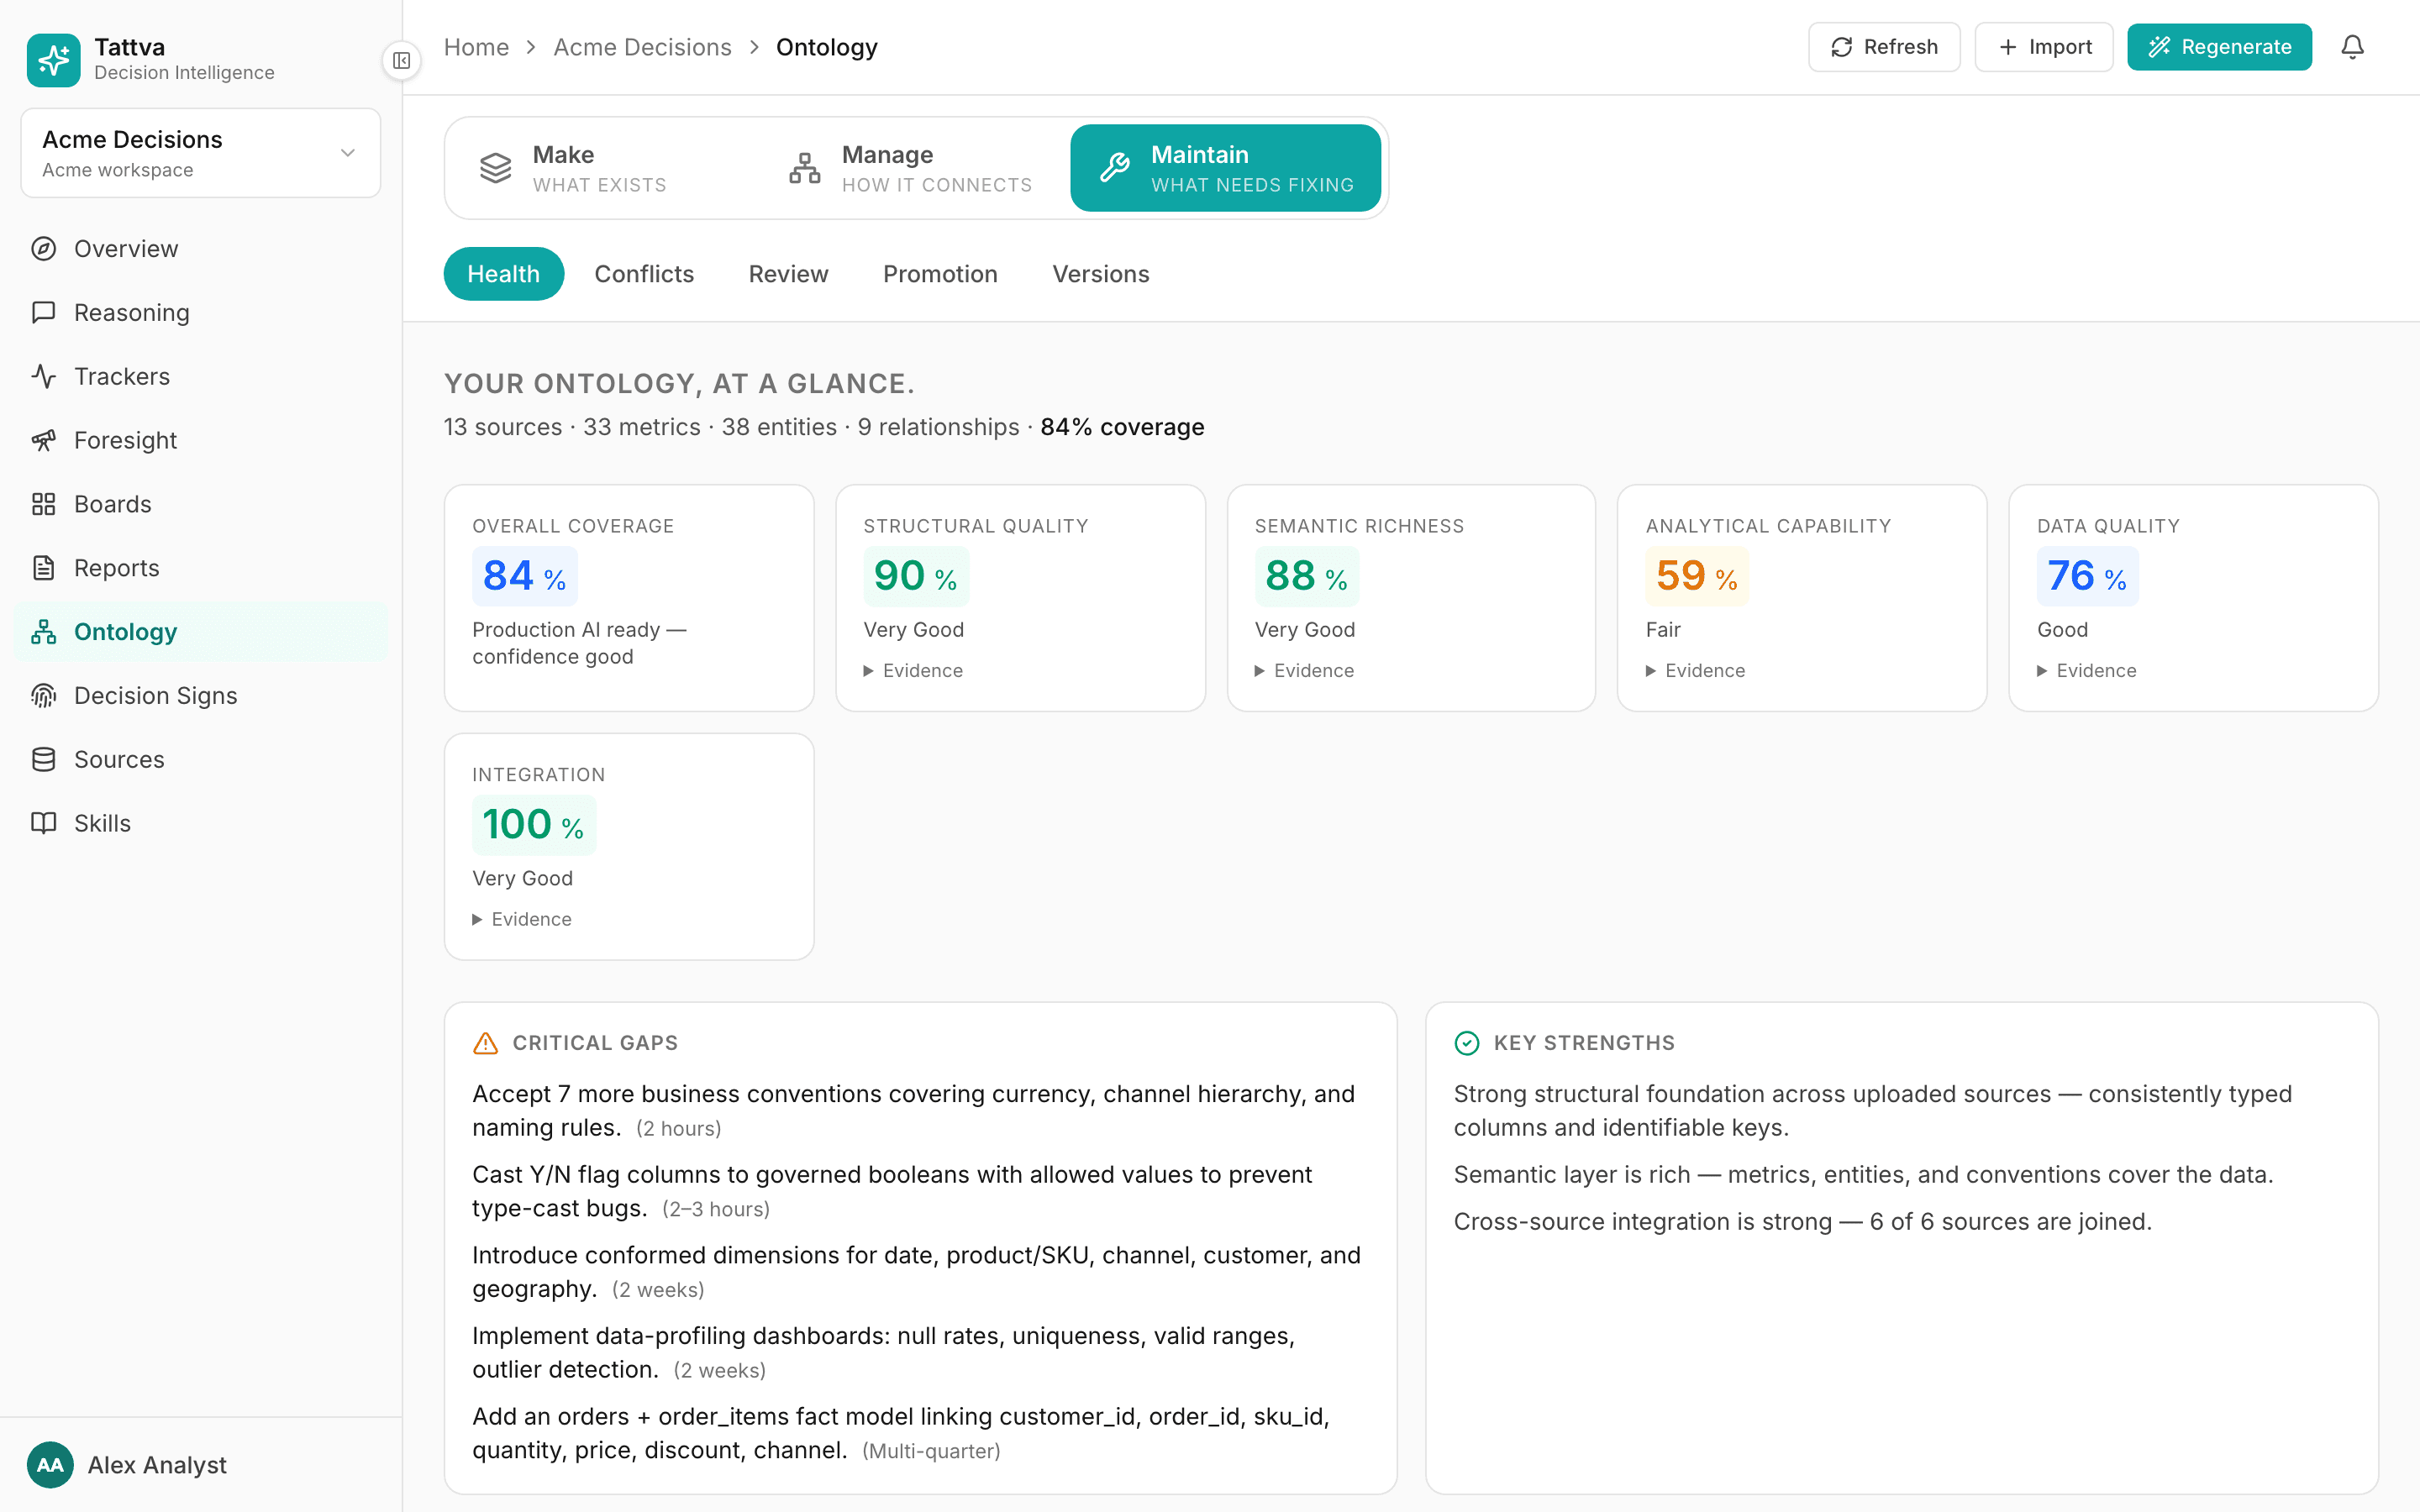Viewport: 2420px width, 1512px height.
Task: Click the Key Strengths check circle icon
Action: click(x=1467, y=1043)
